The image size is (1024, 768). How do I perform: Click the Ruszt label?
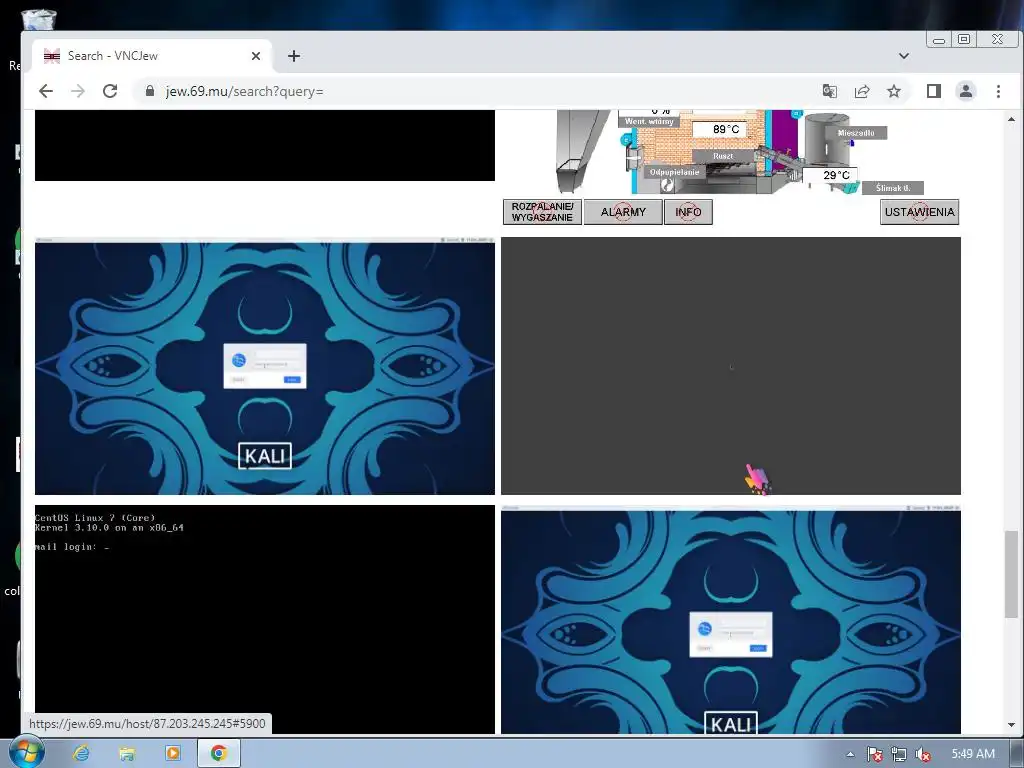(723, 156)
